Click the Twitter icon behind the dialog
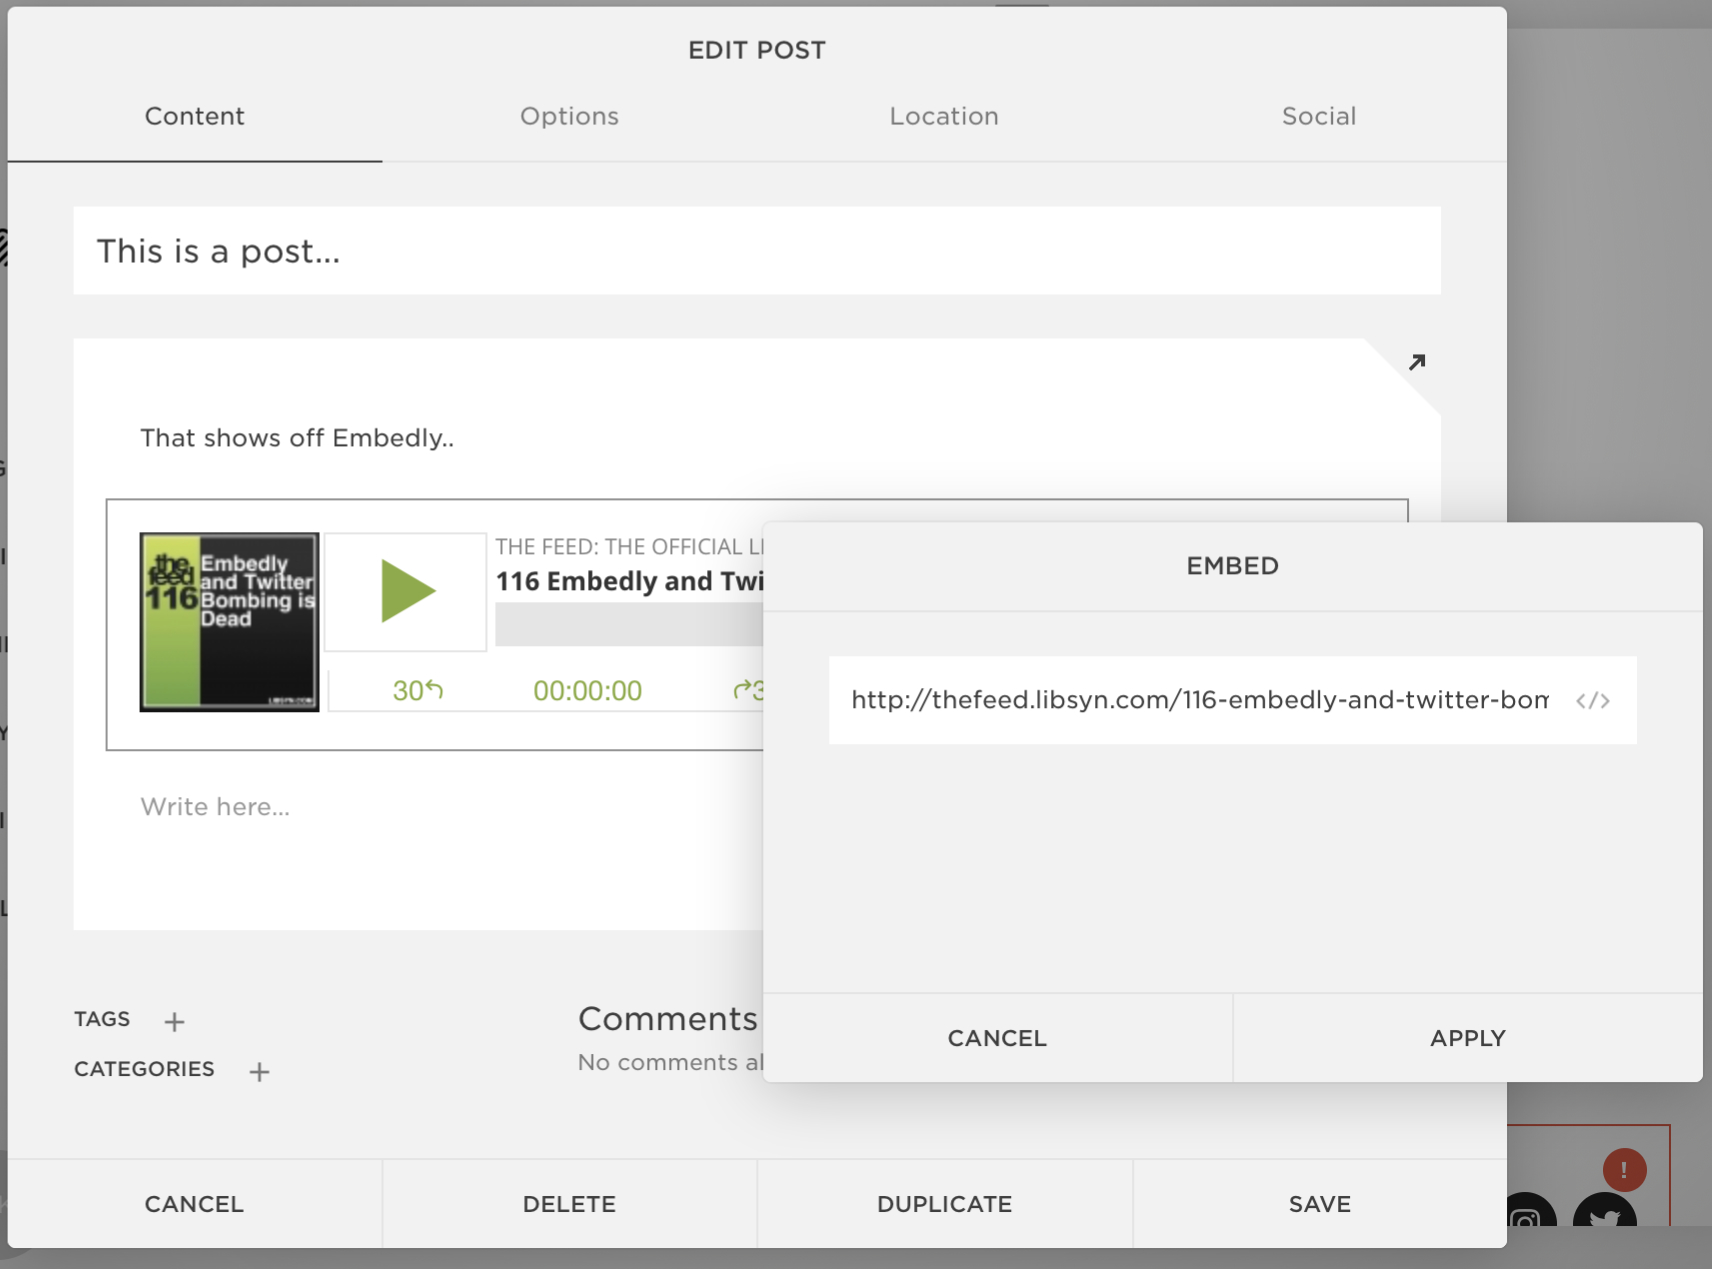1712x1269 pixels. tap(1605, 1212)
